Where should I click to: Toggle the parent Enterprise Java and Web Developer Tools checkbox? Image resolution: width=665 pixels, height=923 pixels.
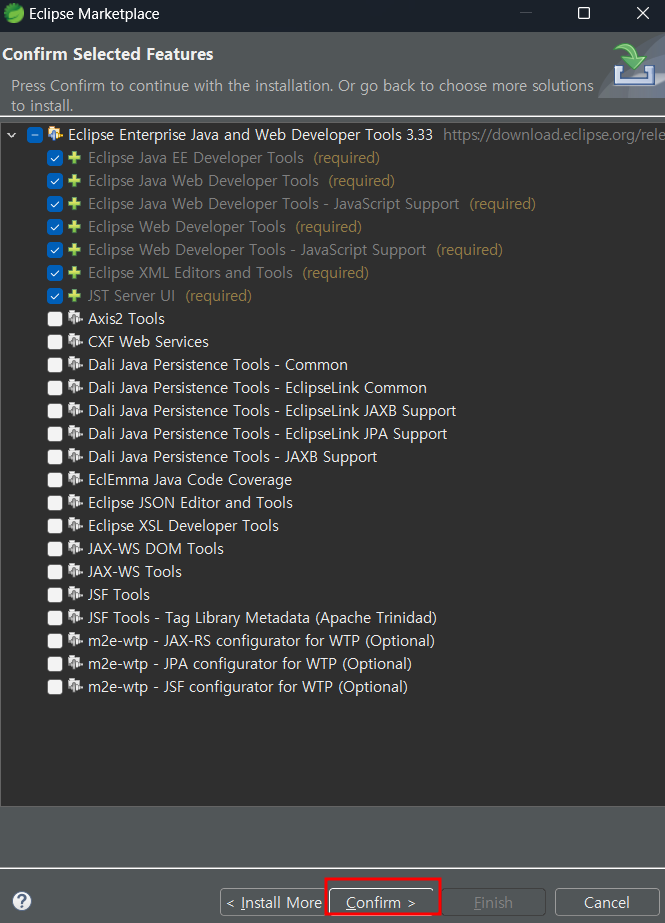(35, 135)
